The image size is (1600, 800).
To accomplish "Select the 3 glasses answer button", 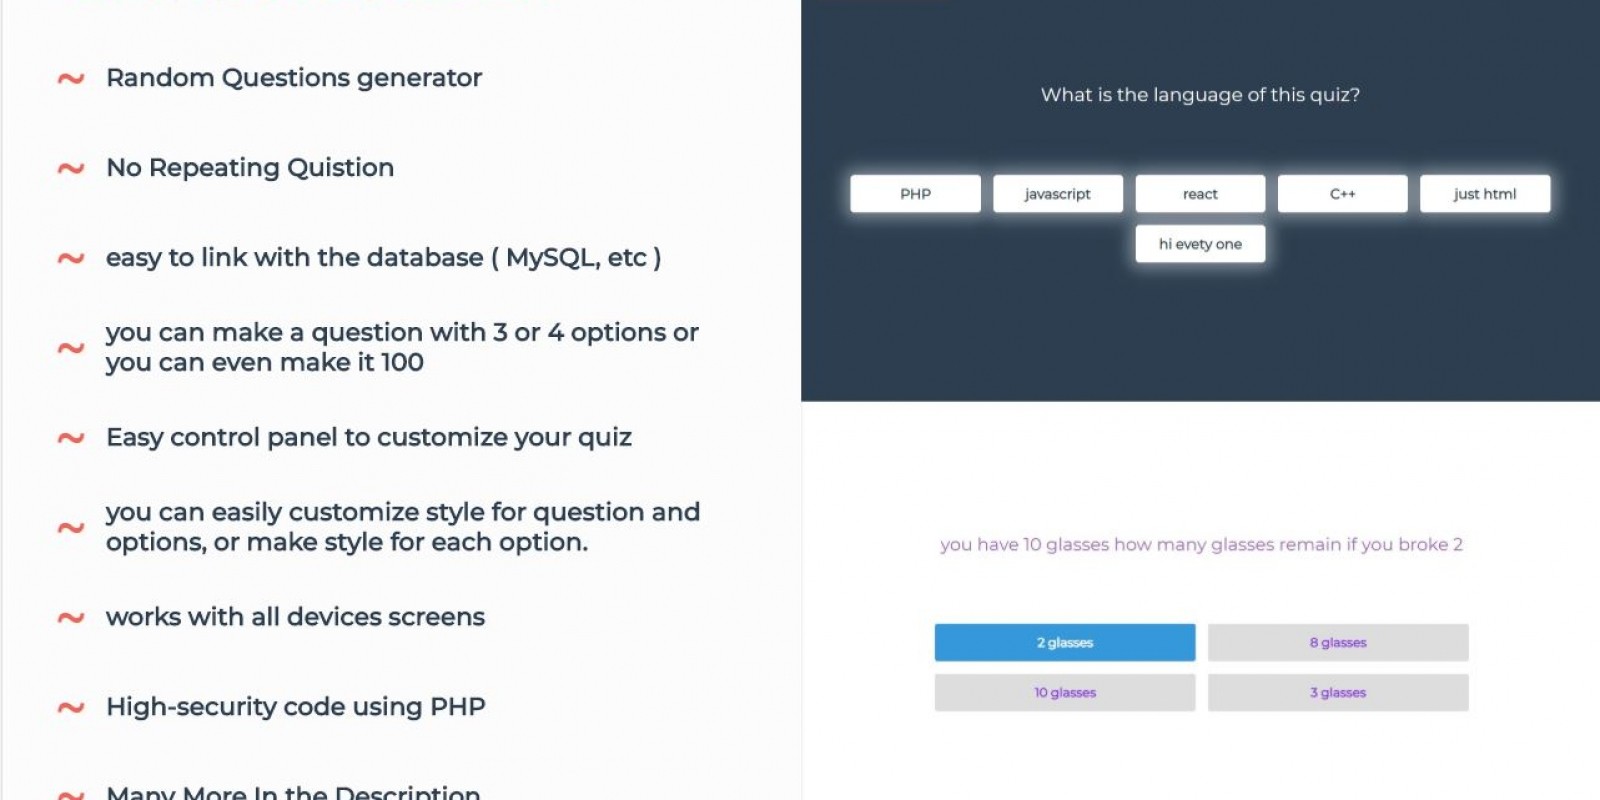I will [x=1338, y=693].
